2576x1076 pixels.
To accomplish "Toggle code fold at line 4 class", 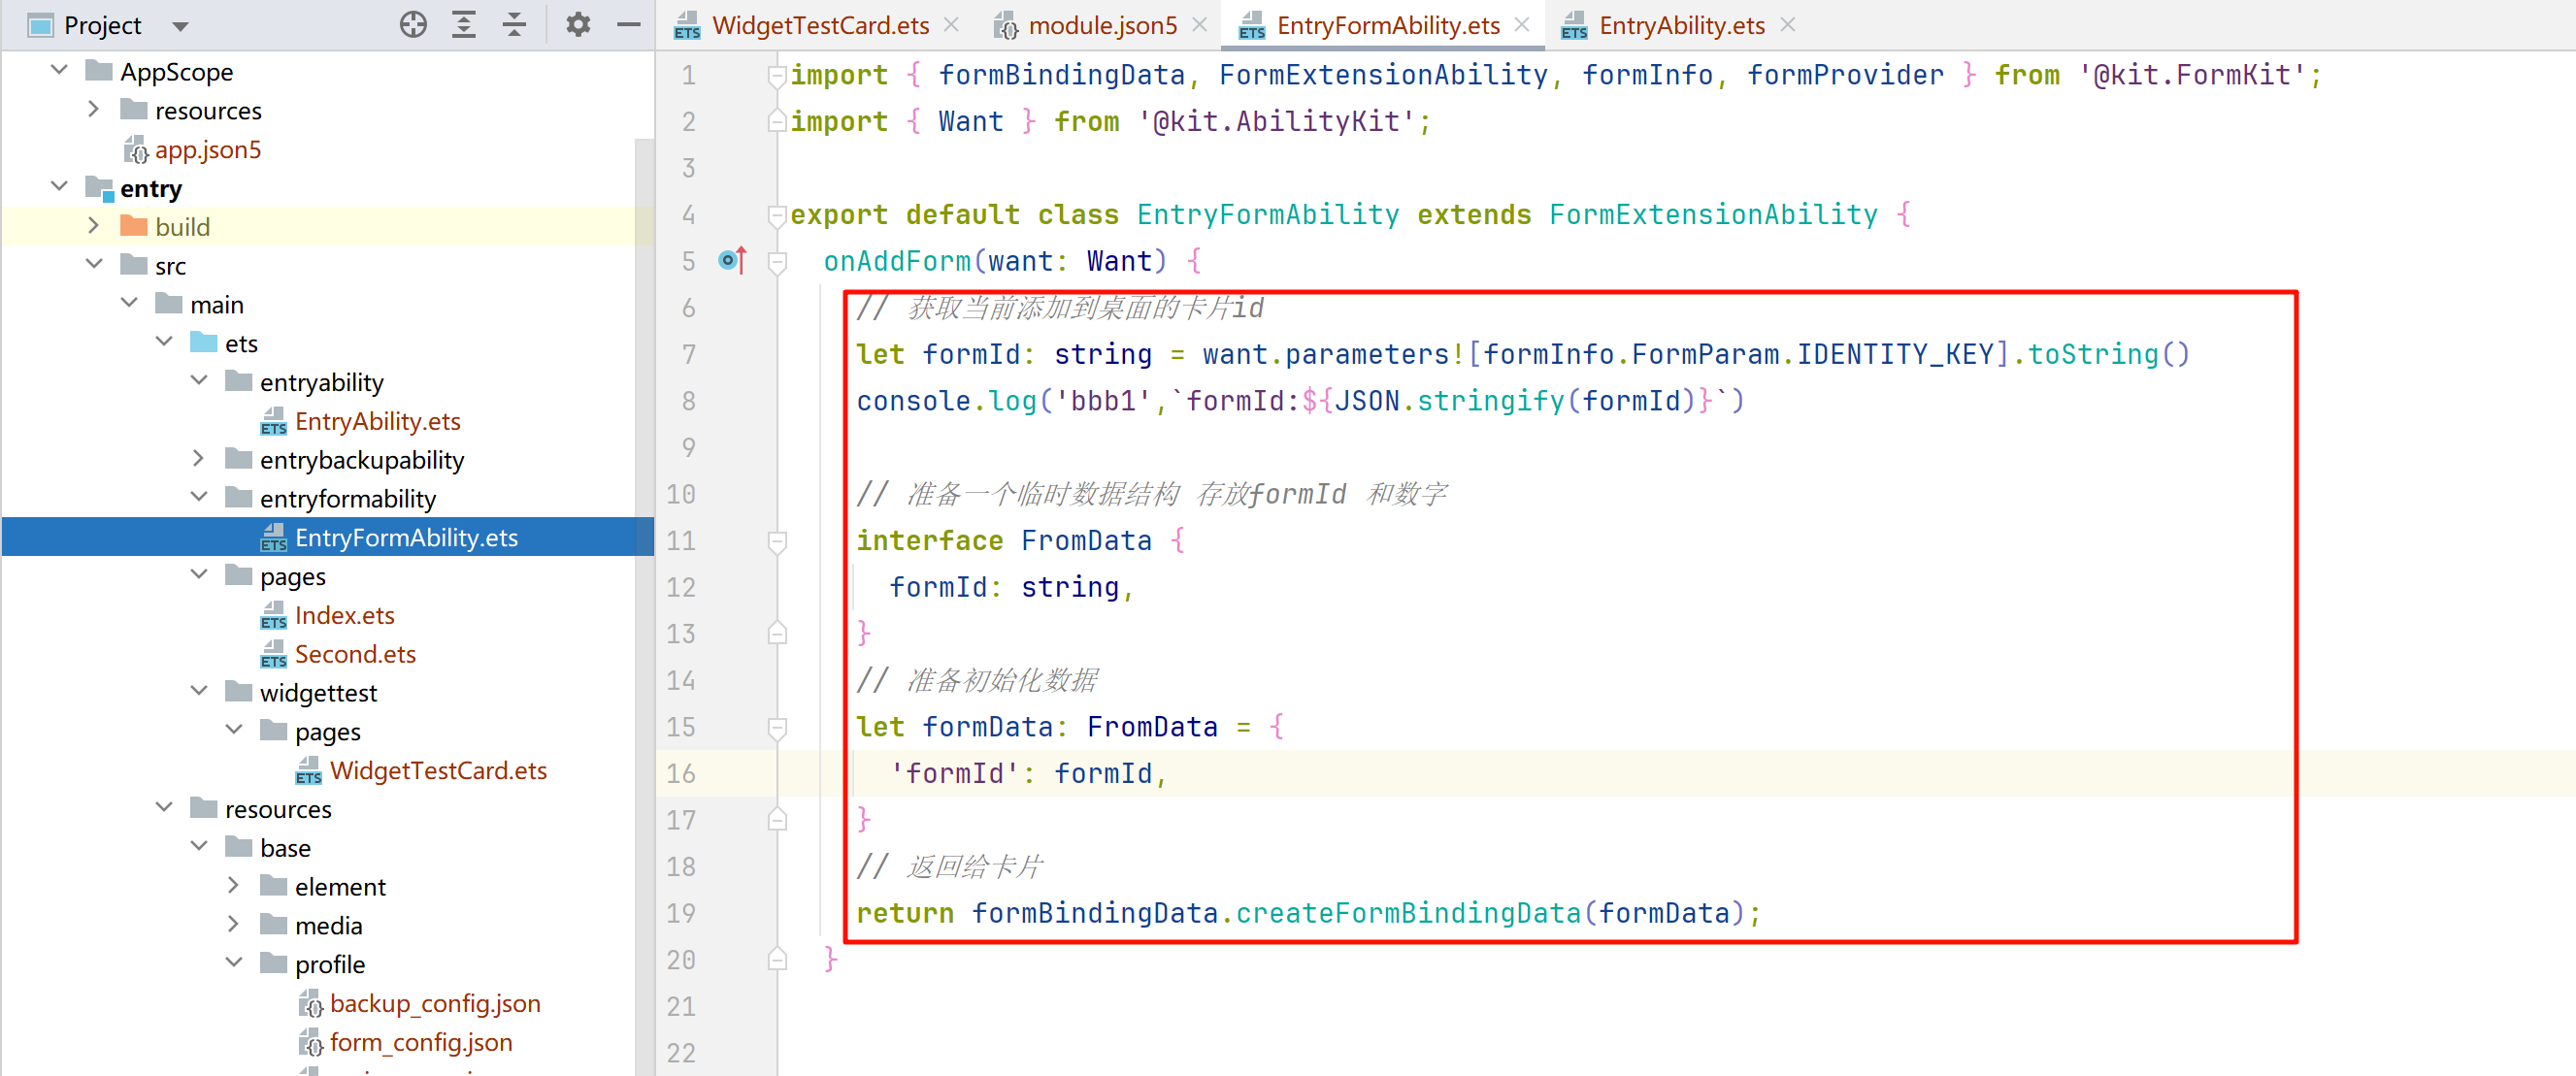I will point(777,215).
